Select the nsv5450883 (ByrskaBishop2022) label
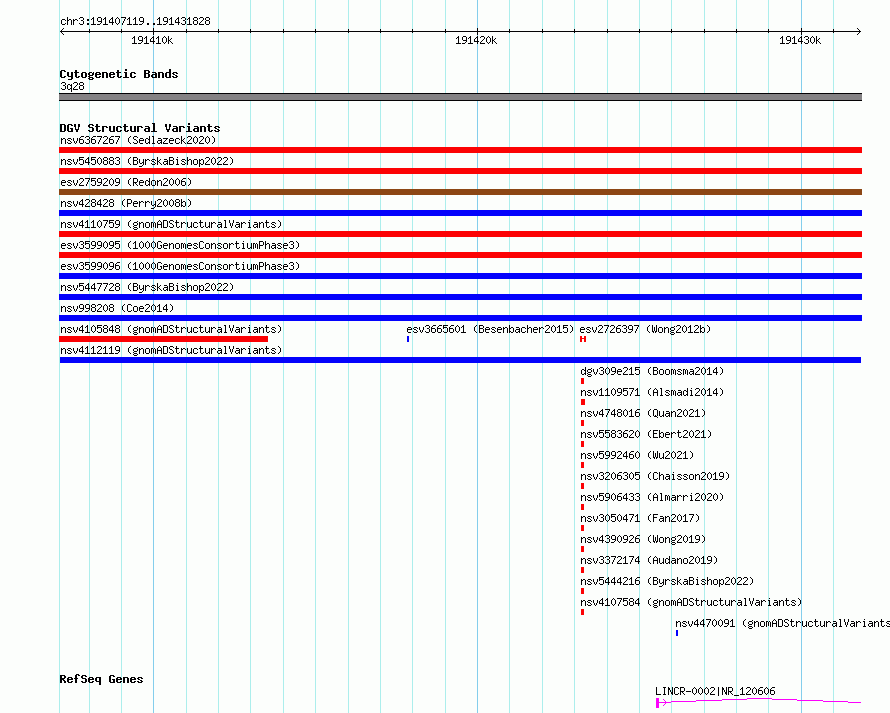This screenshot has height=713, width=890. coord(147,161)
